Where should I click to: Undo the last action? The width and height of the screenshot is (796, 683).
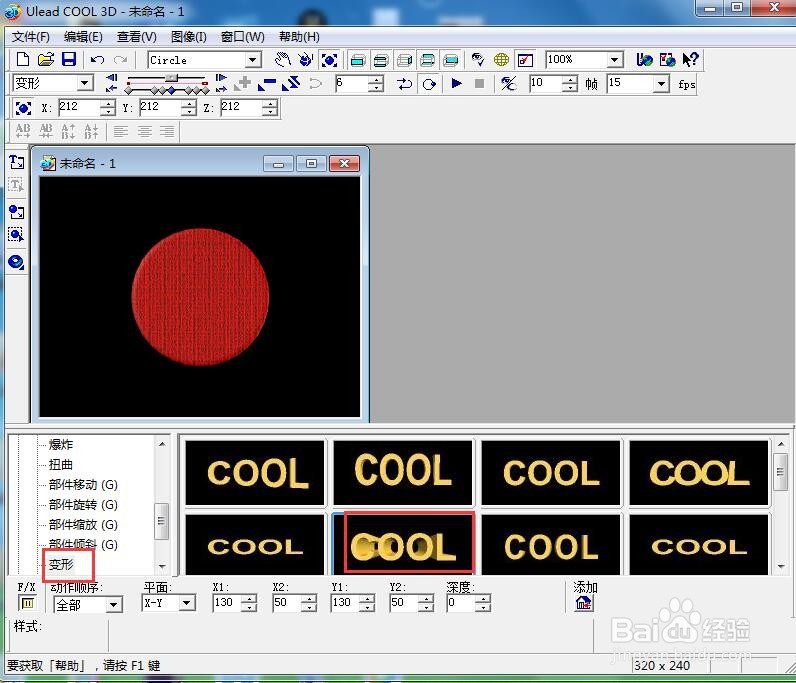click(x=97, y=60)
